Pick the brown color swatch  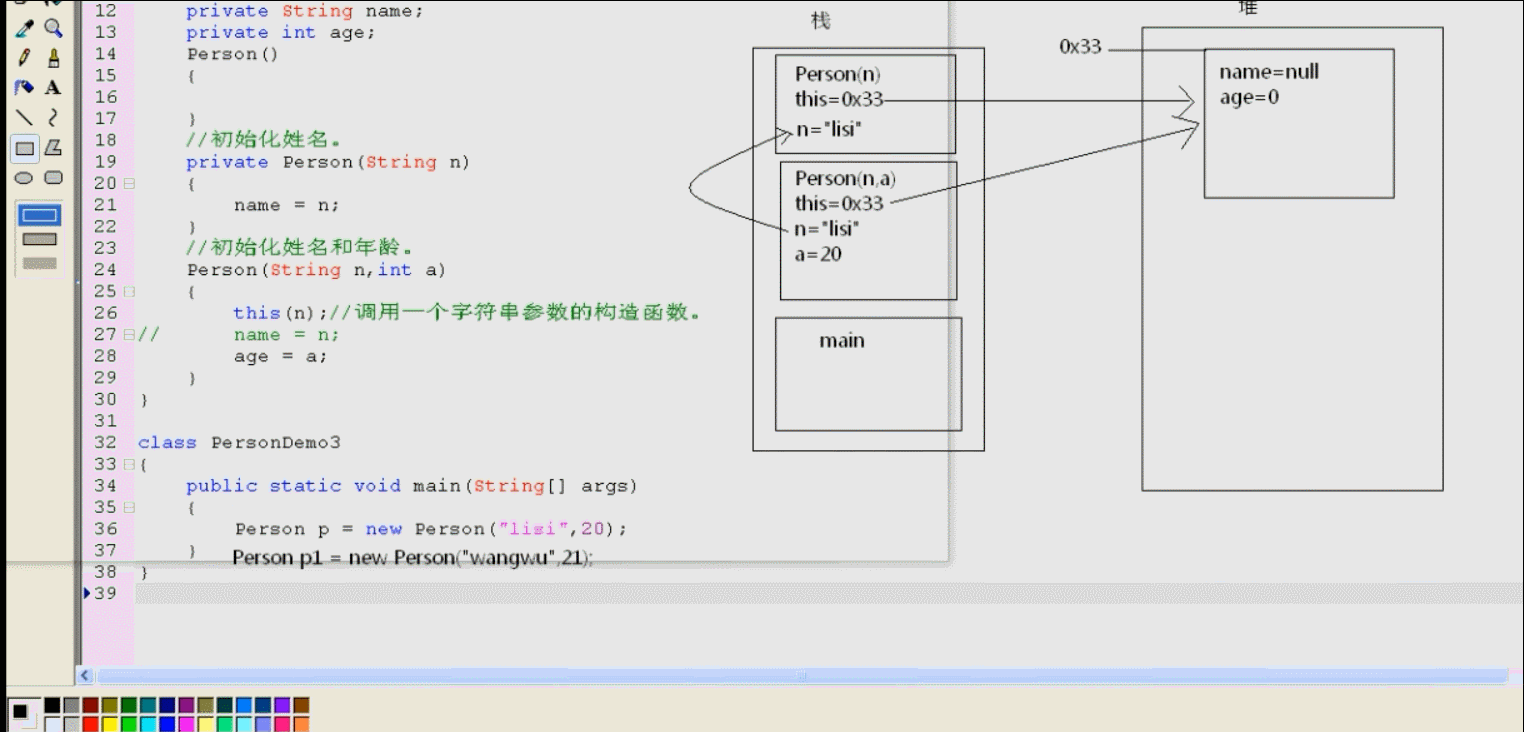click(x=301, y=705)
